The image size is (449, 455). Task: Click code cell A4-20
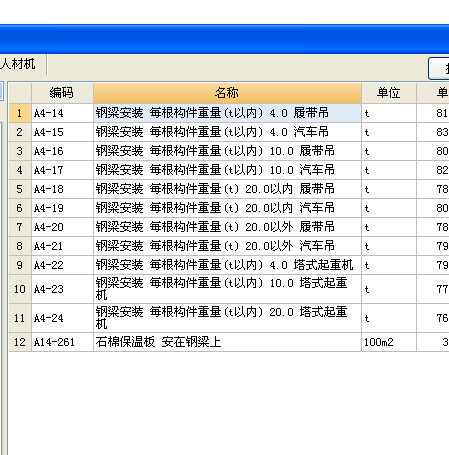(x=62, y=227)
